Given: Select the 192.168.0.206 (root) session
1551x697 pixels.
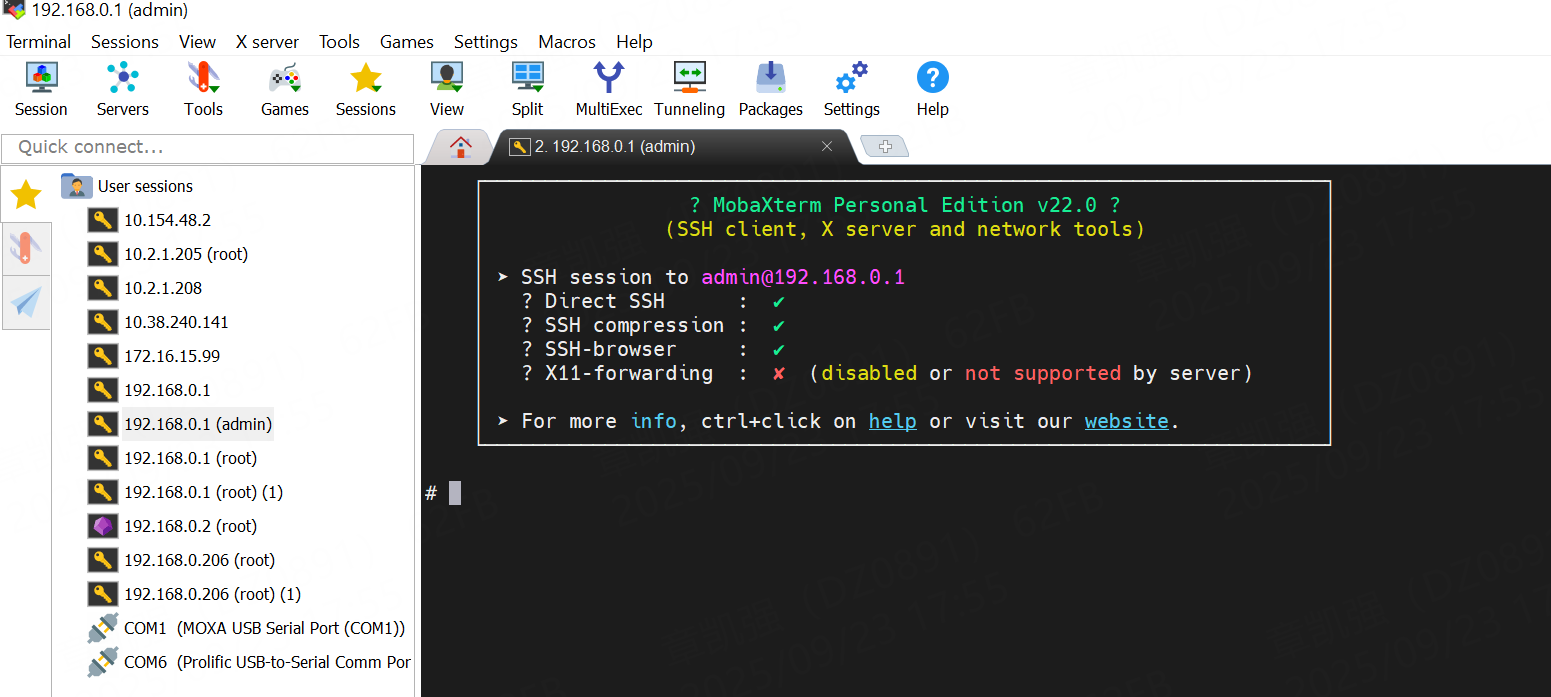Looking at the screenshot, I should pos(199,560).
